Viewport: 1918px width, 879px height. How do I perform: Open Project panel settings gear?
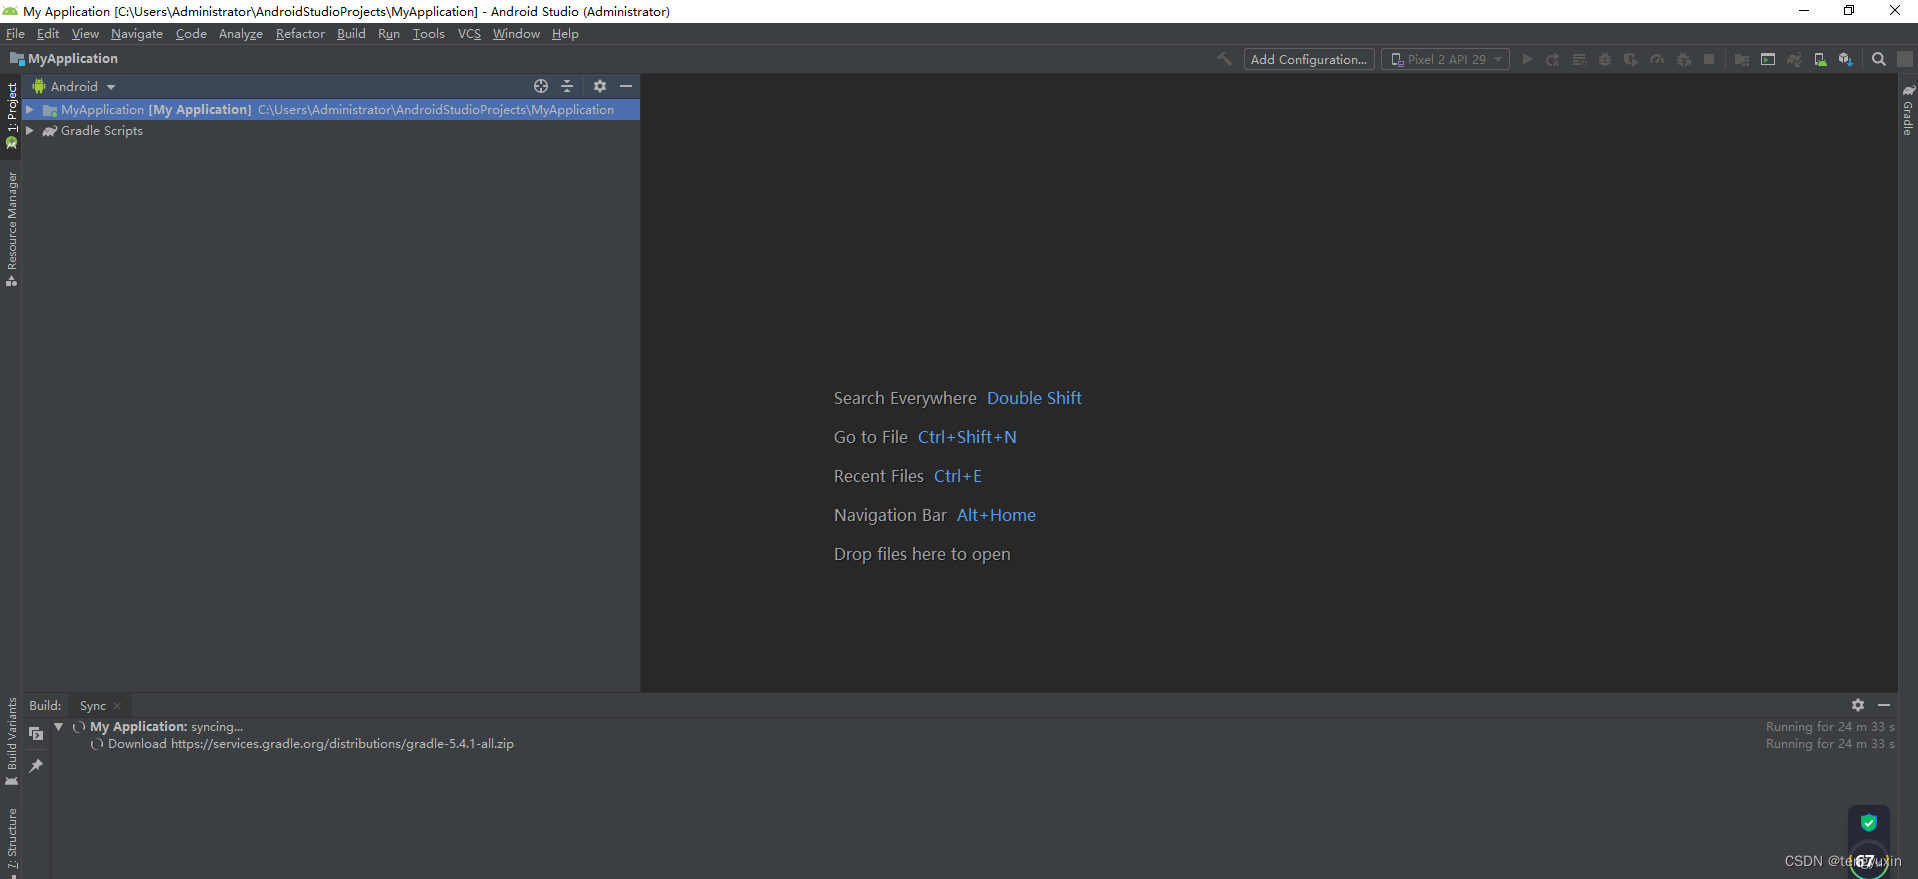coord(600,86)
